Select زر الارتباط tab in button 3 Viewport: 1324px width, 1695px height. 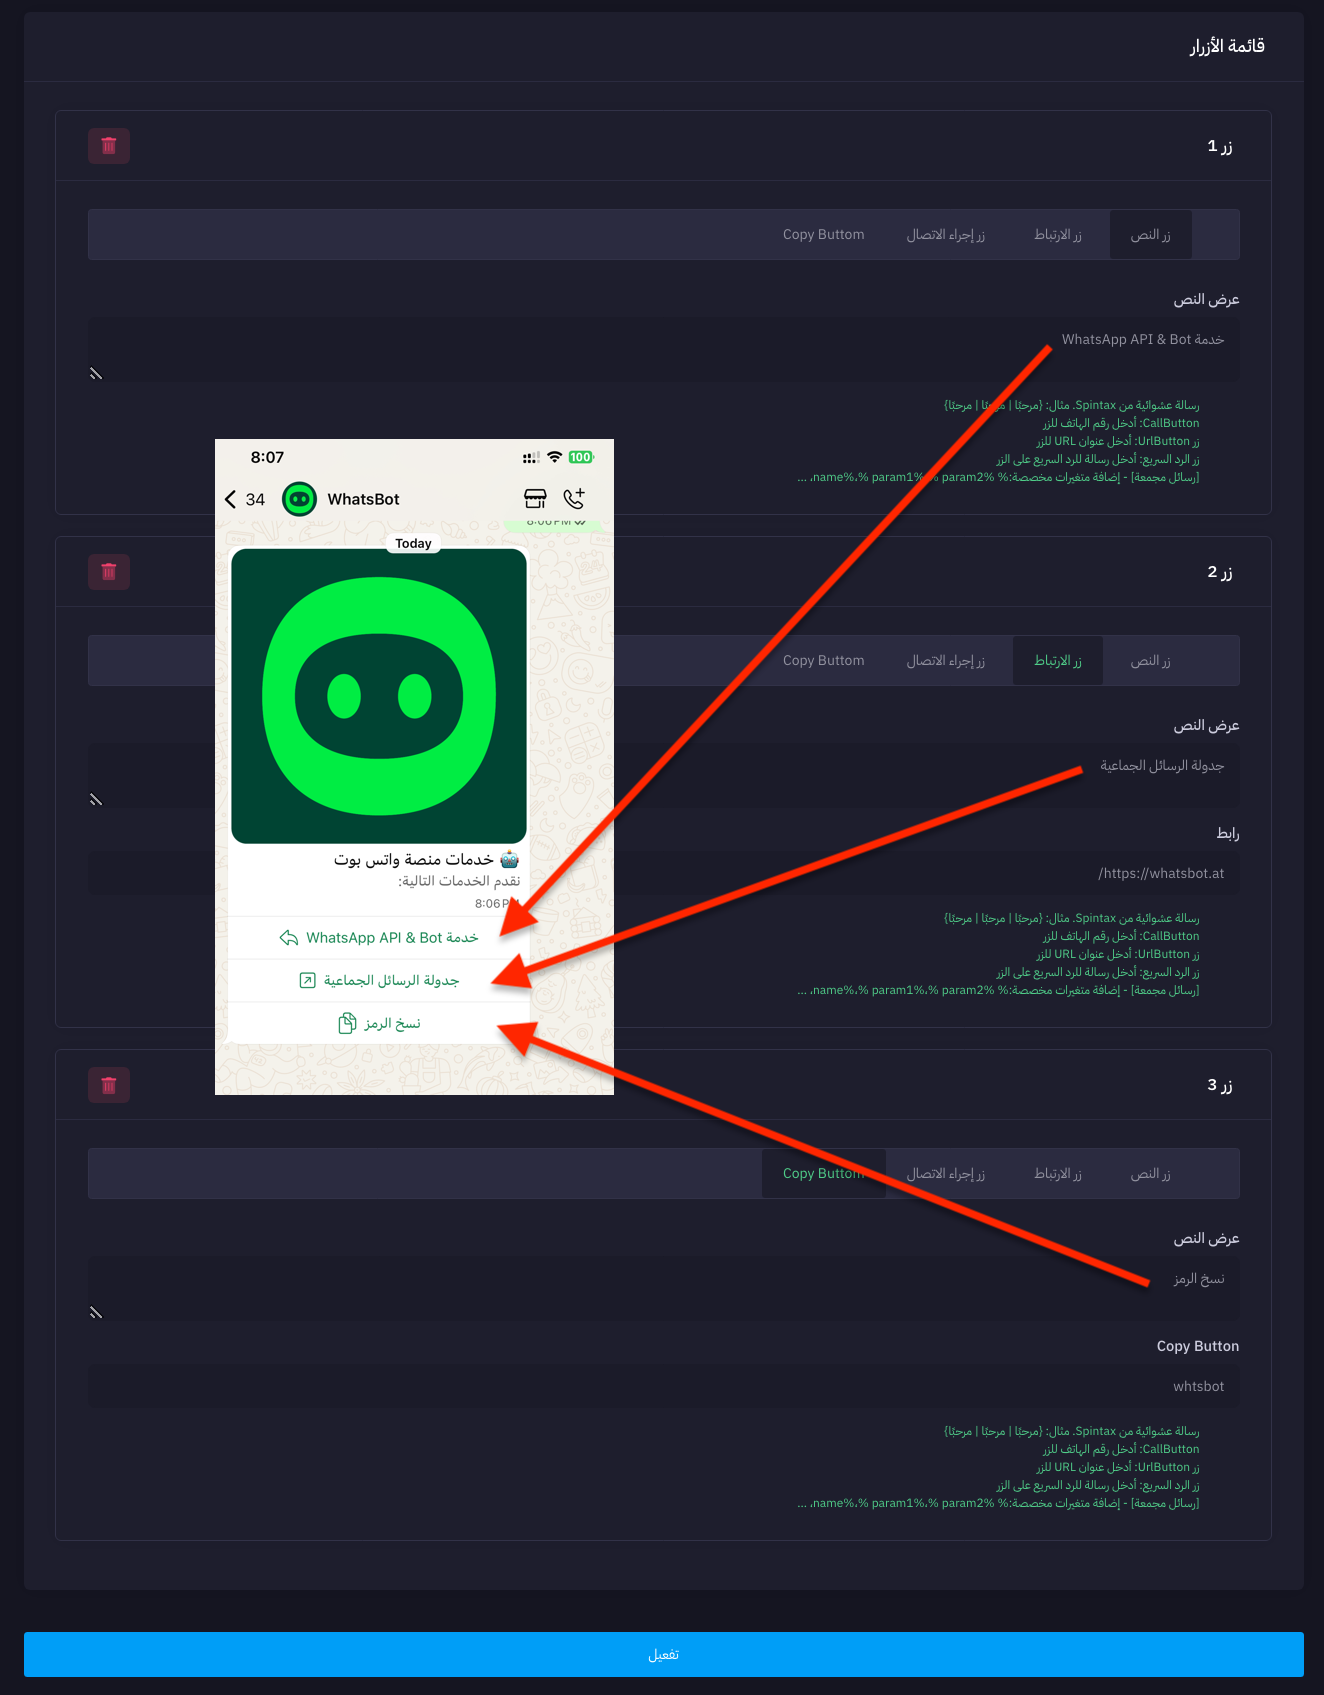(x=1057, y=1174)
